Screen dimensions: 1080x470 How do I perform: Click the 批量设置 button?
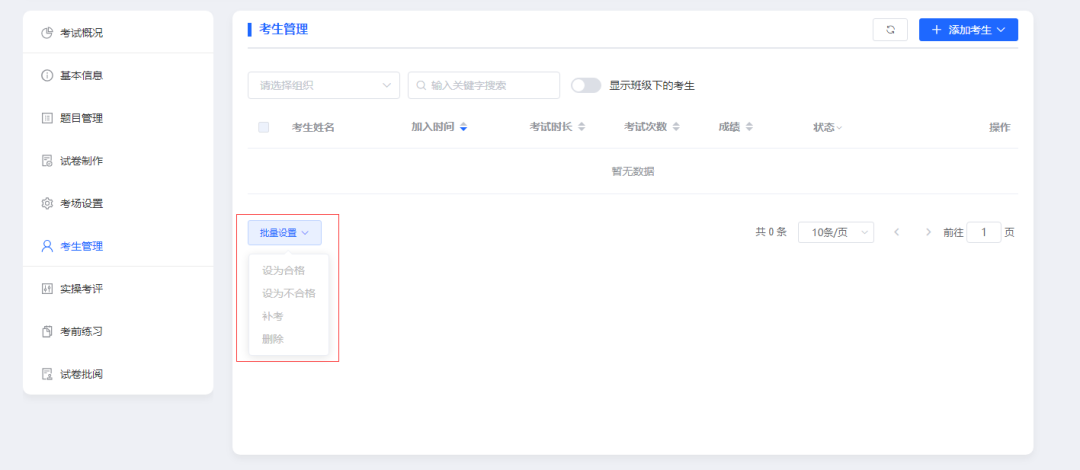tap(284, 233)
